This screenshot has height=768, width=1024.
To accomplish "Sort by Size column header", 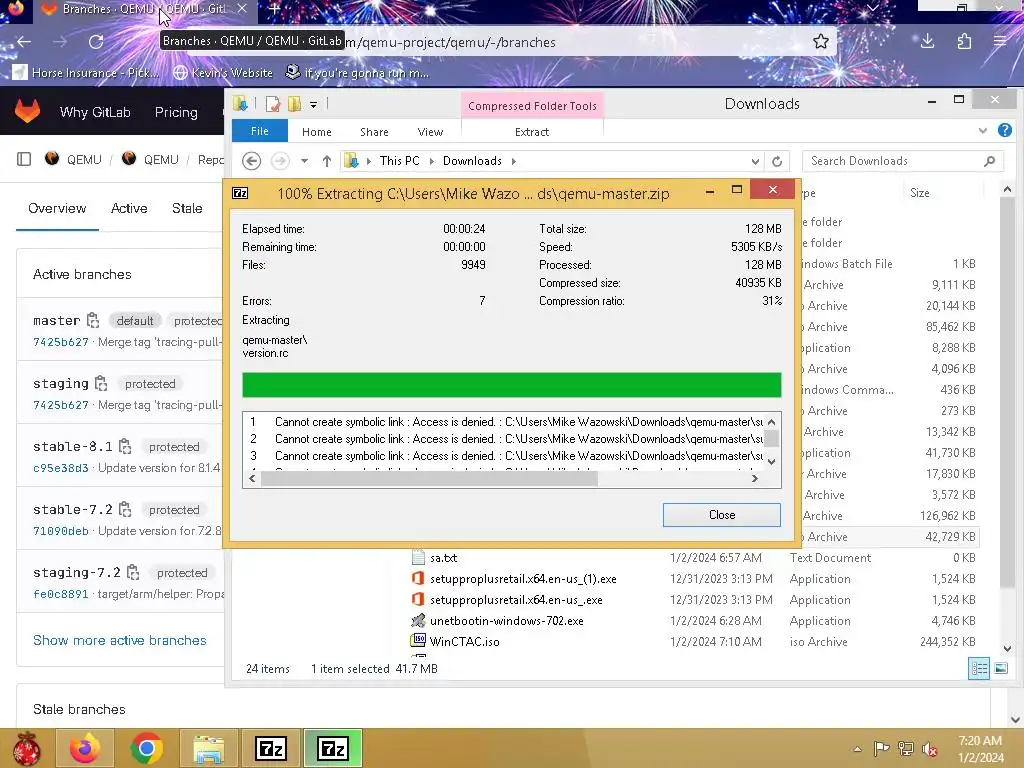I will click(920, 193).
